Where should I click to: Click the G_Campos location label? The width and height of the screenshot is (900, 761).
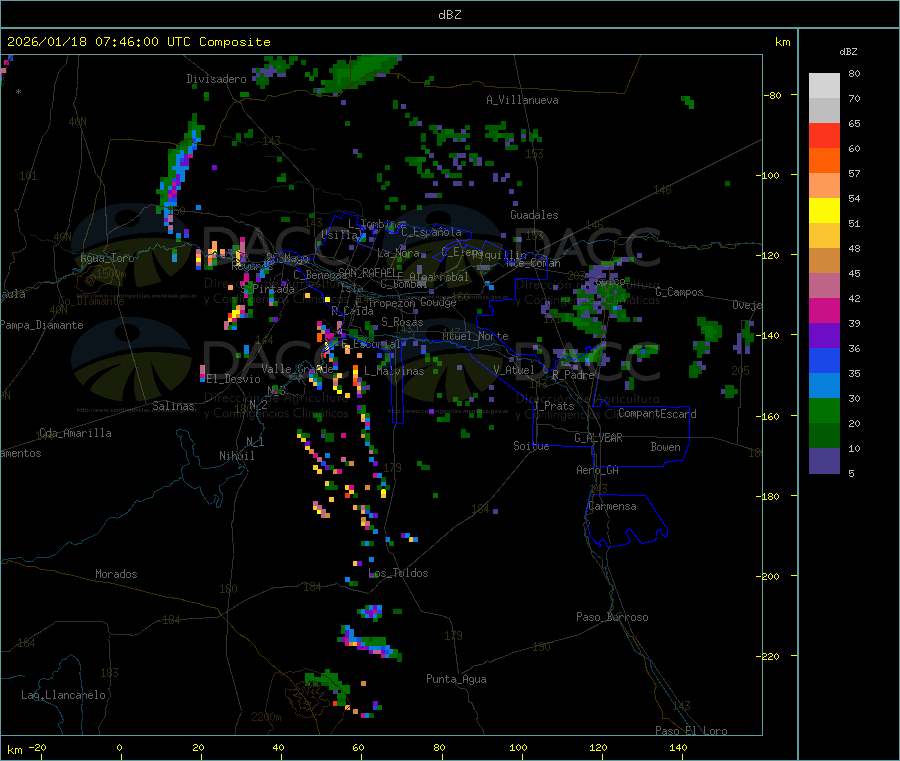coord(680,292)
